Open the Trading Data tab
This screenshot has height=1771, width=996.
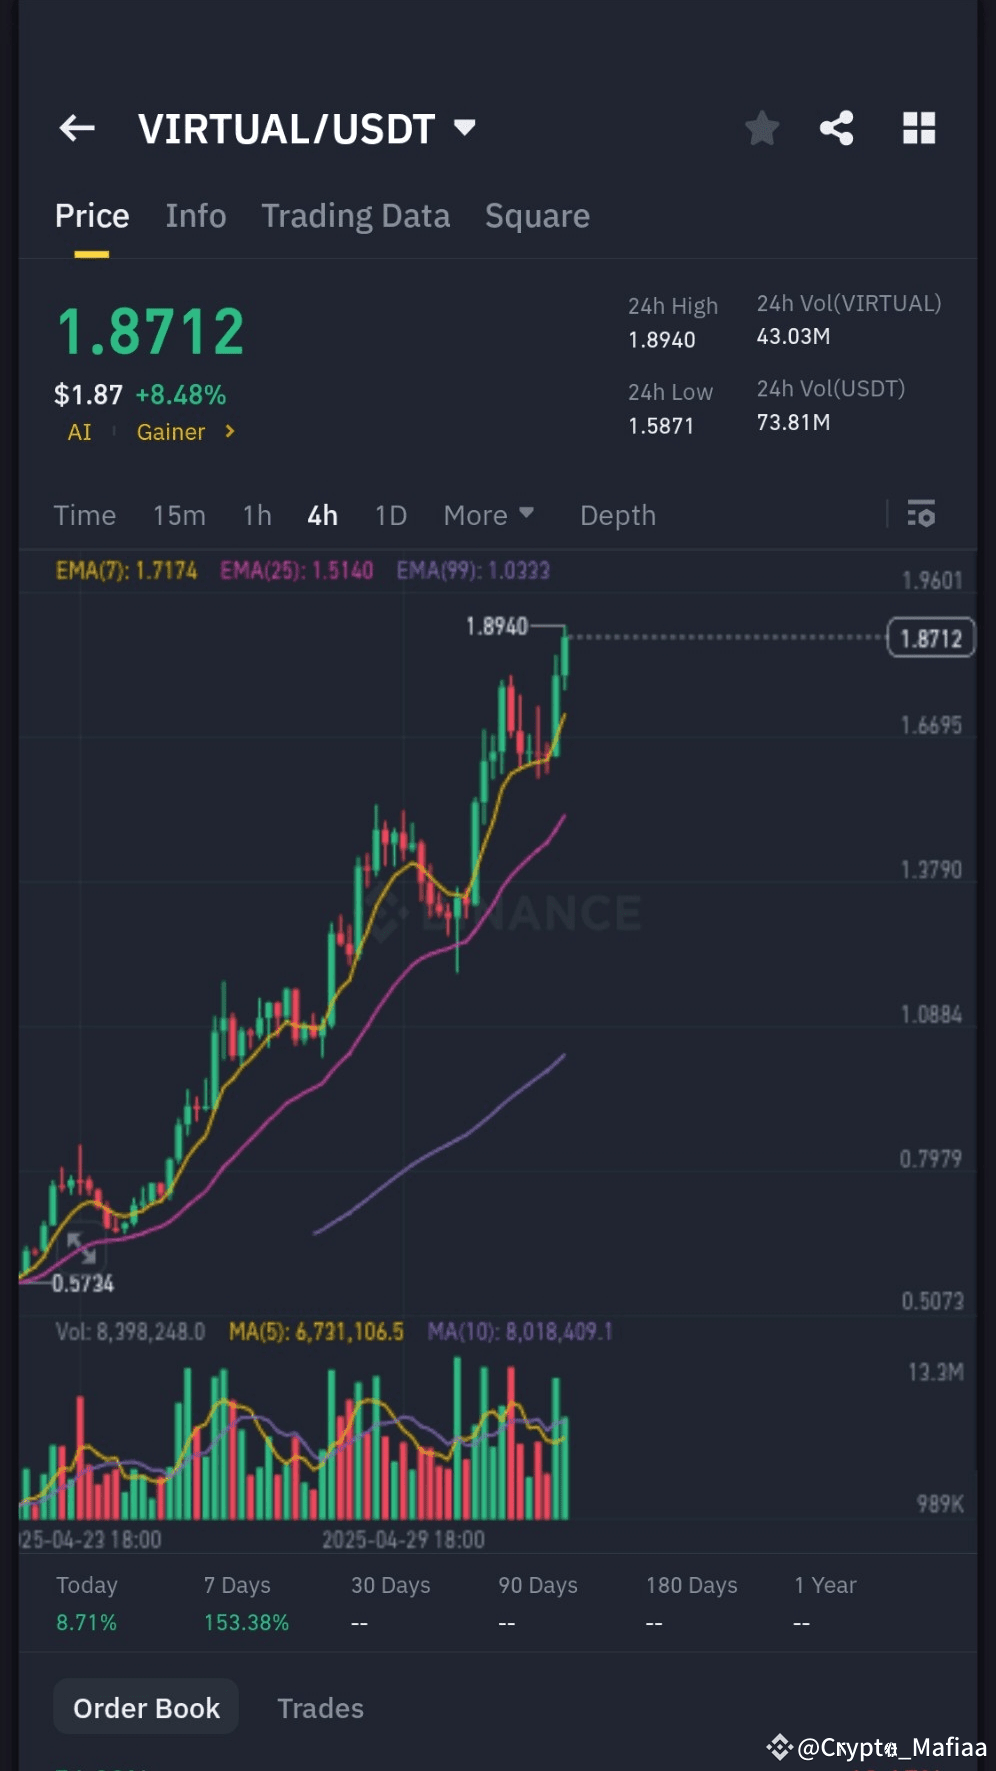click(x=356, y=216)
